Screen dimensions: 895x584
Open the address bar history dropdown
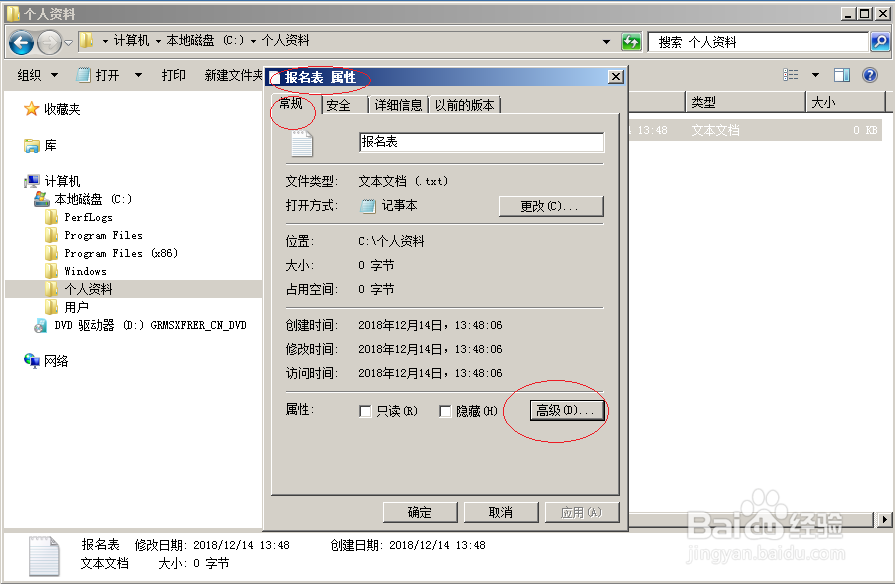pyautogui.click(x=606, y=42)
